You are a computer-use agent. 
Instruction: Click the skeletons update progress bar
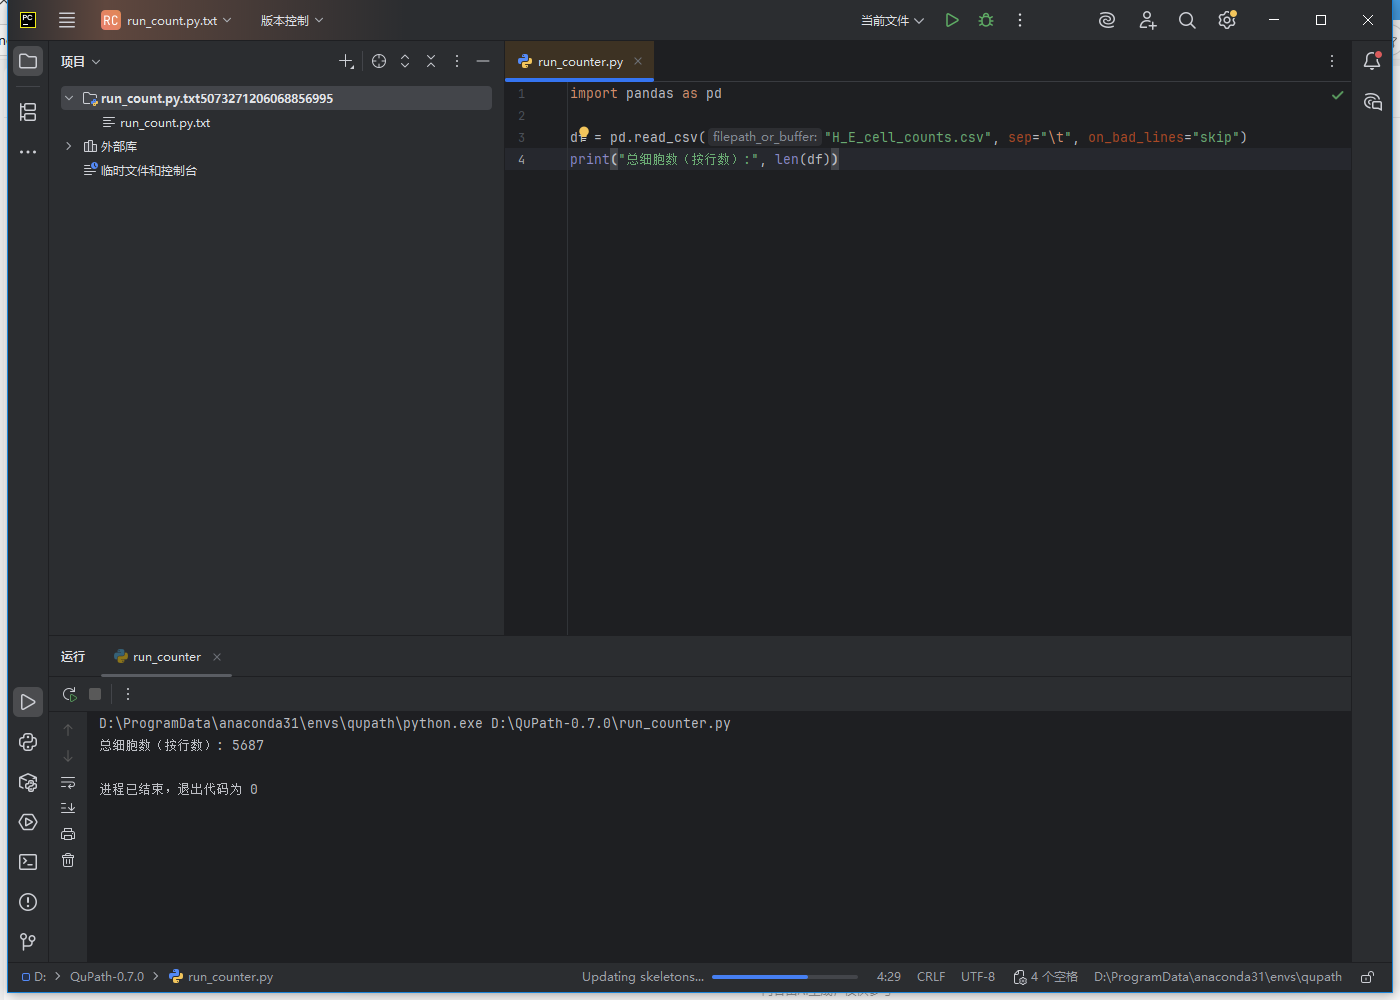coord(784,976)
